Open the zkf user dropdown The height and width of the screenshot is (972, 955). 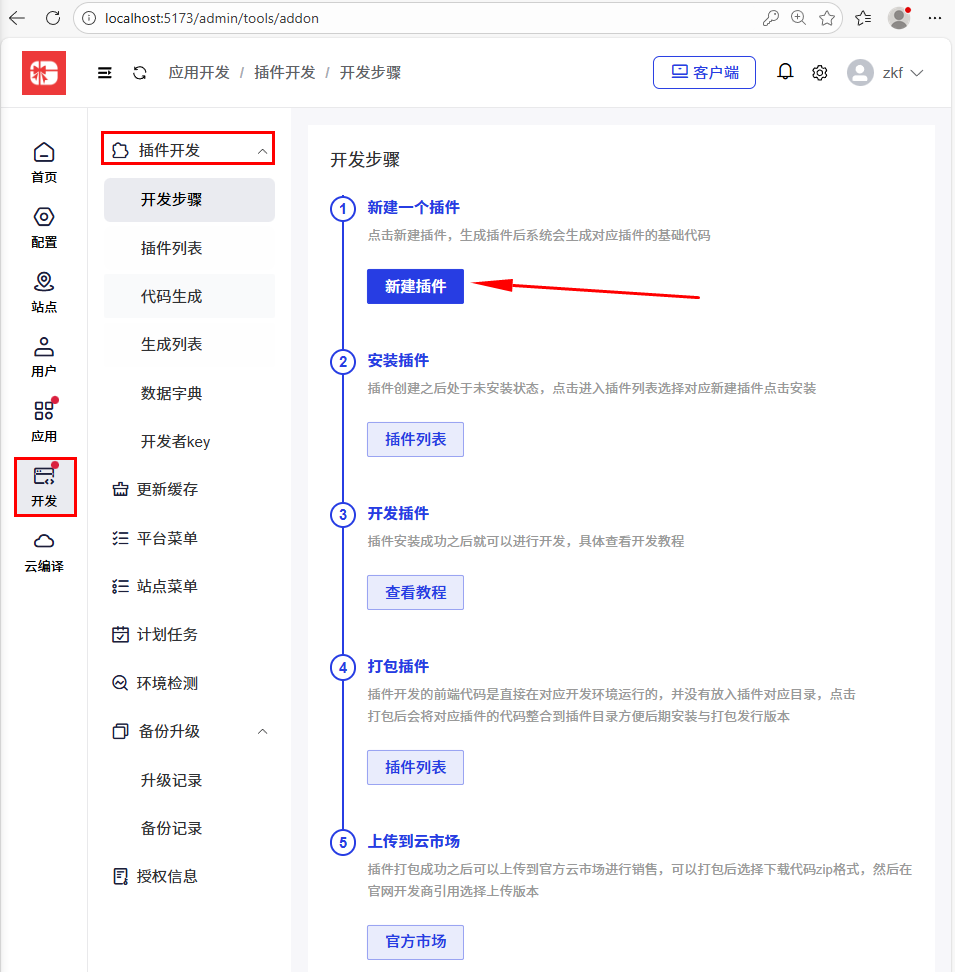coord(885,73)
